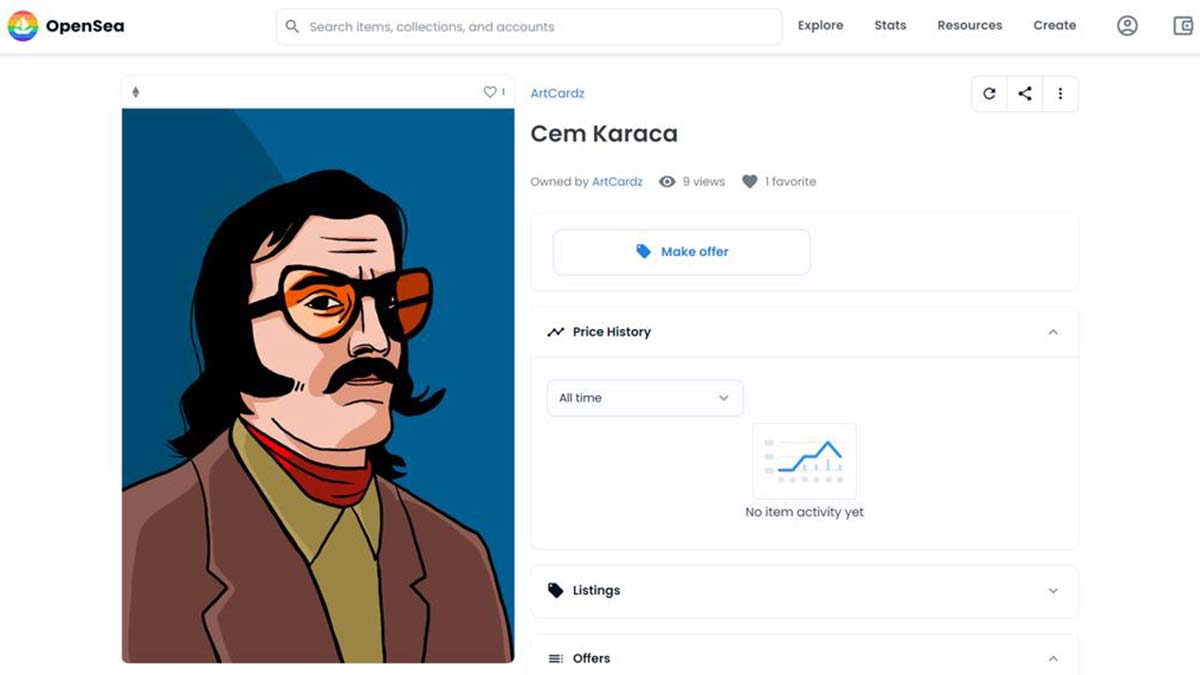Click the Make offer button
1200x675 pixels.
tap(681, 251)
